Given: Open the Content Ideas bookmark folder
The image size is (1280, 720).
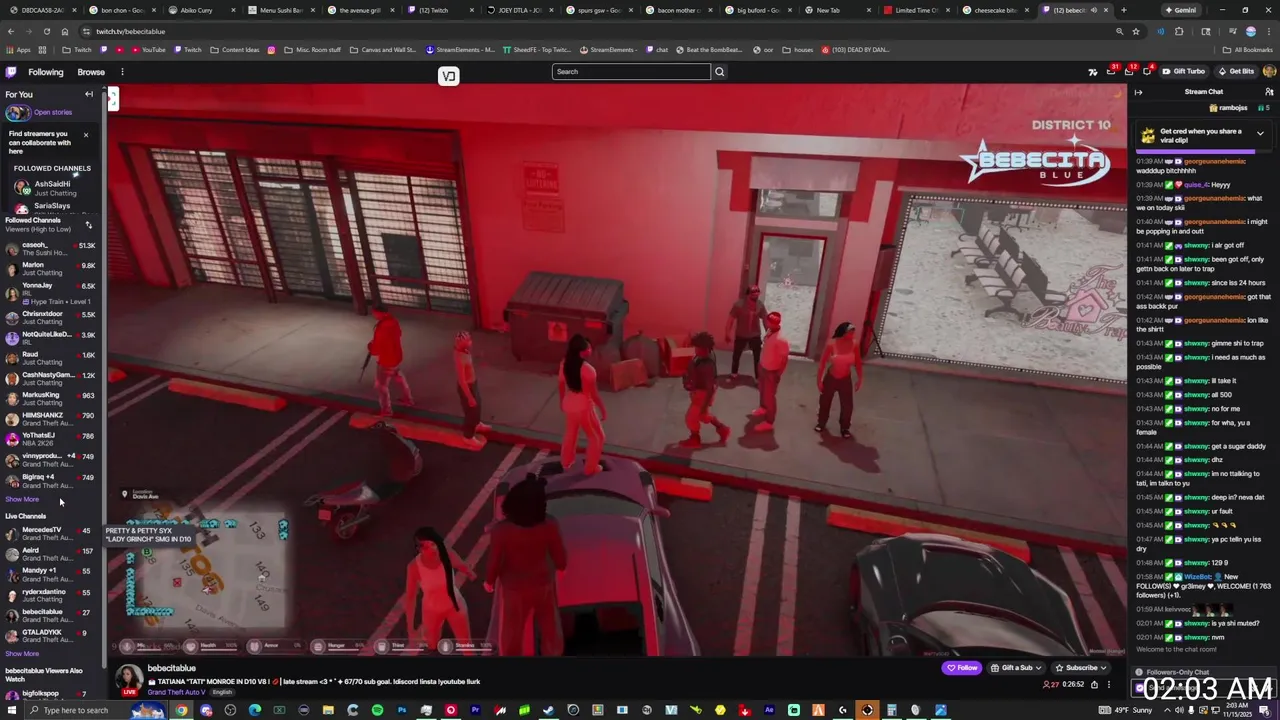Looking at the screenshot, I should [x=234, y=50].
